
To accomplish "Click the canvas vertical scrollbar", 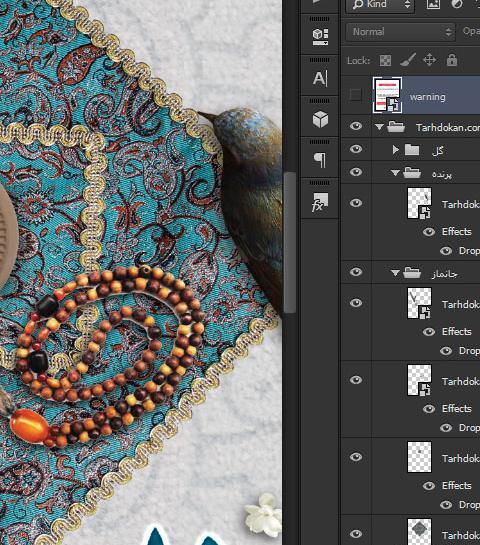I will tap(289, 242).
